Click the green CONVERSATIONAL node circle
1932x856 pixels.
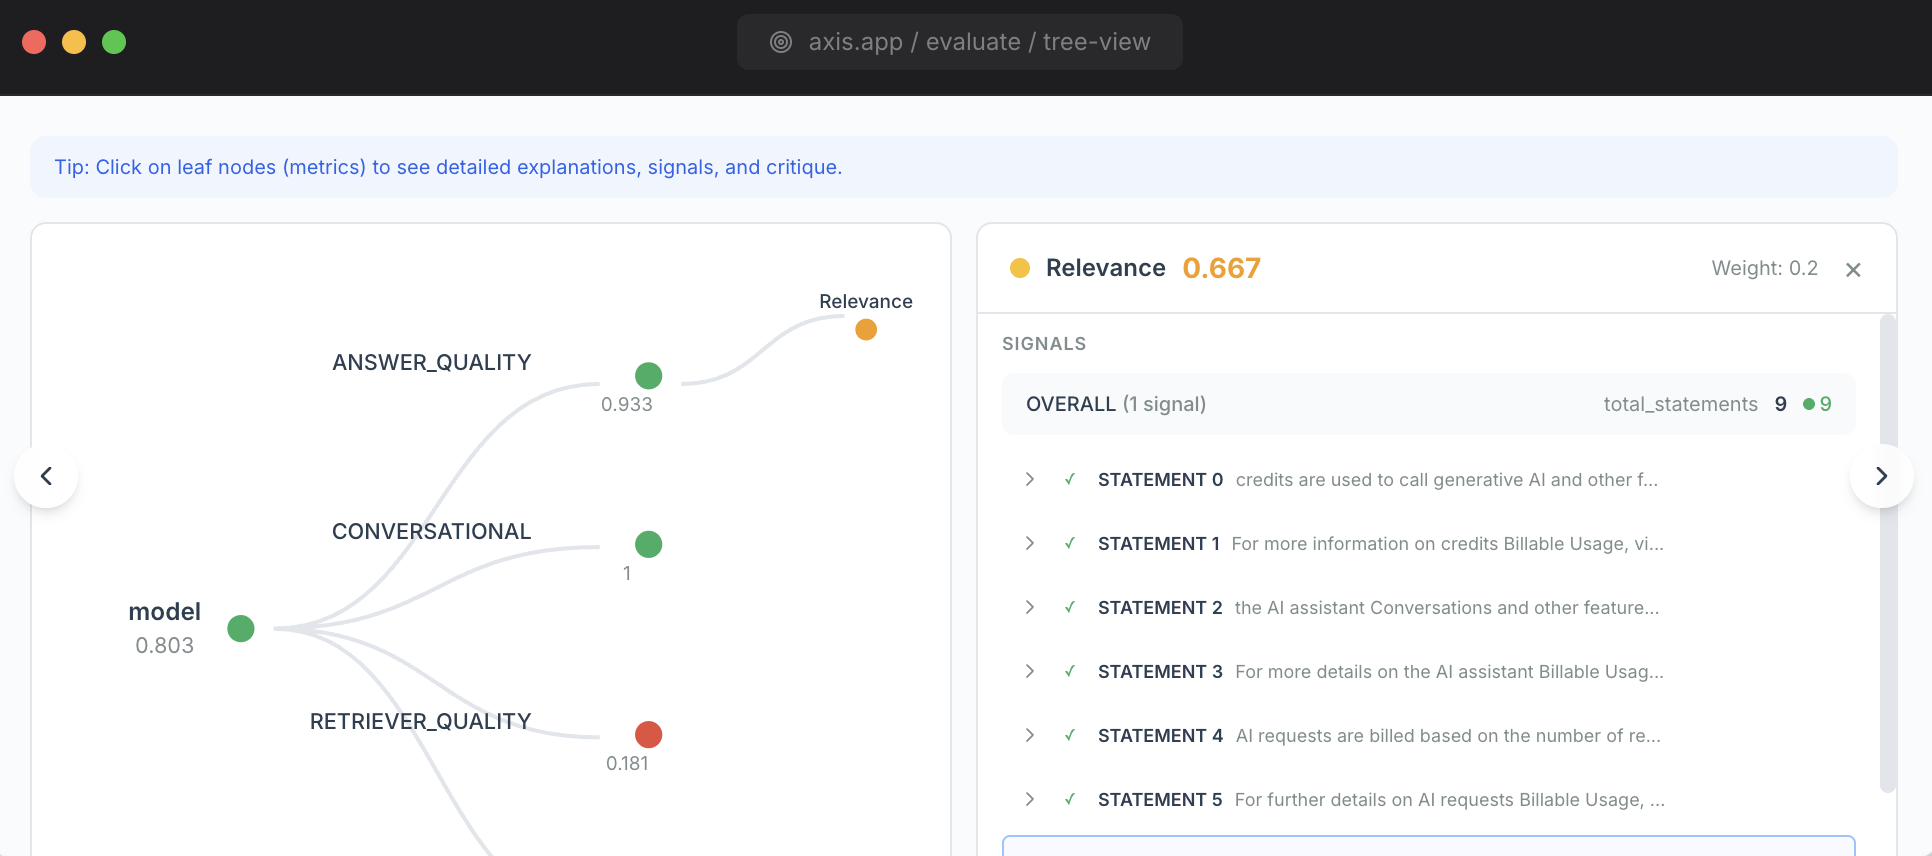point(648,544)
